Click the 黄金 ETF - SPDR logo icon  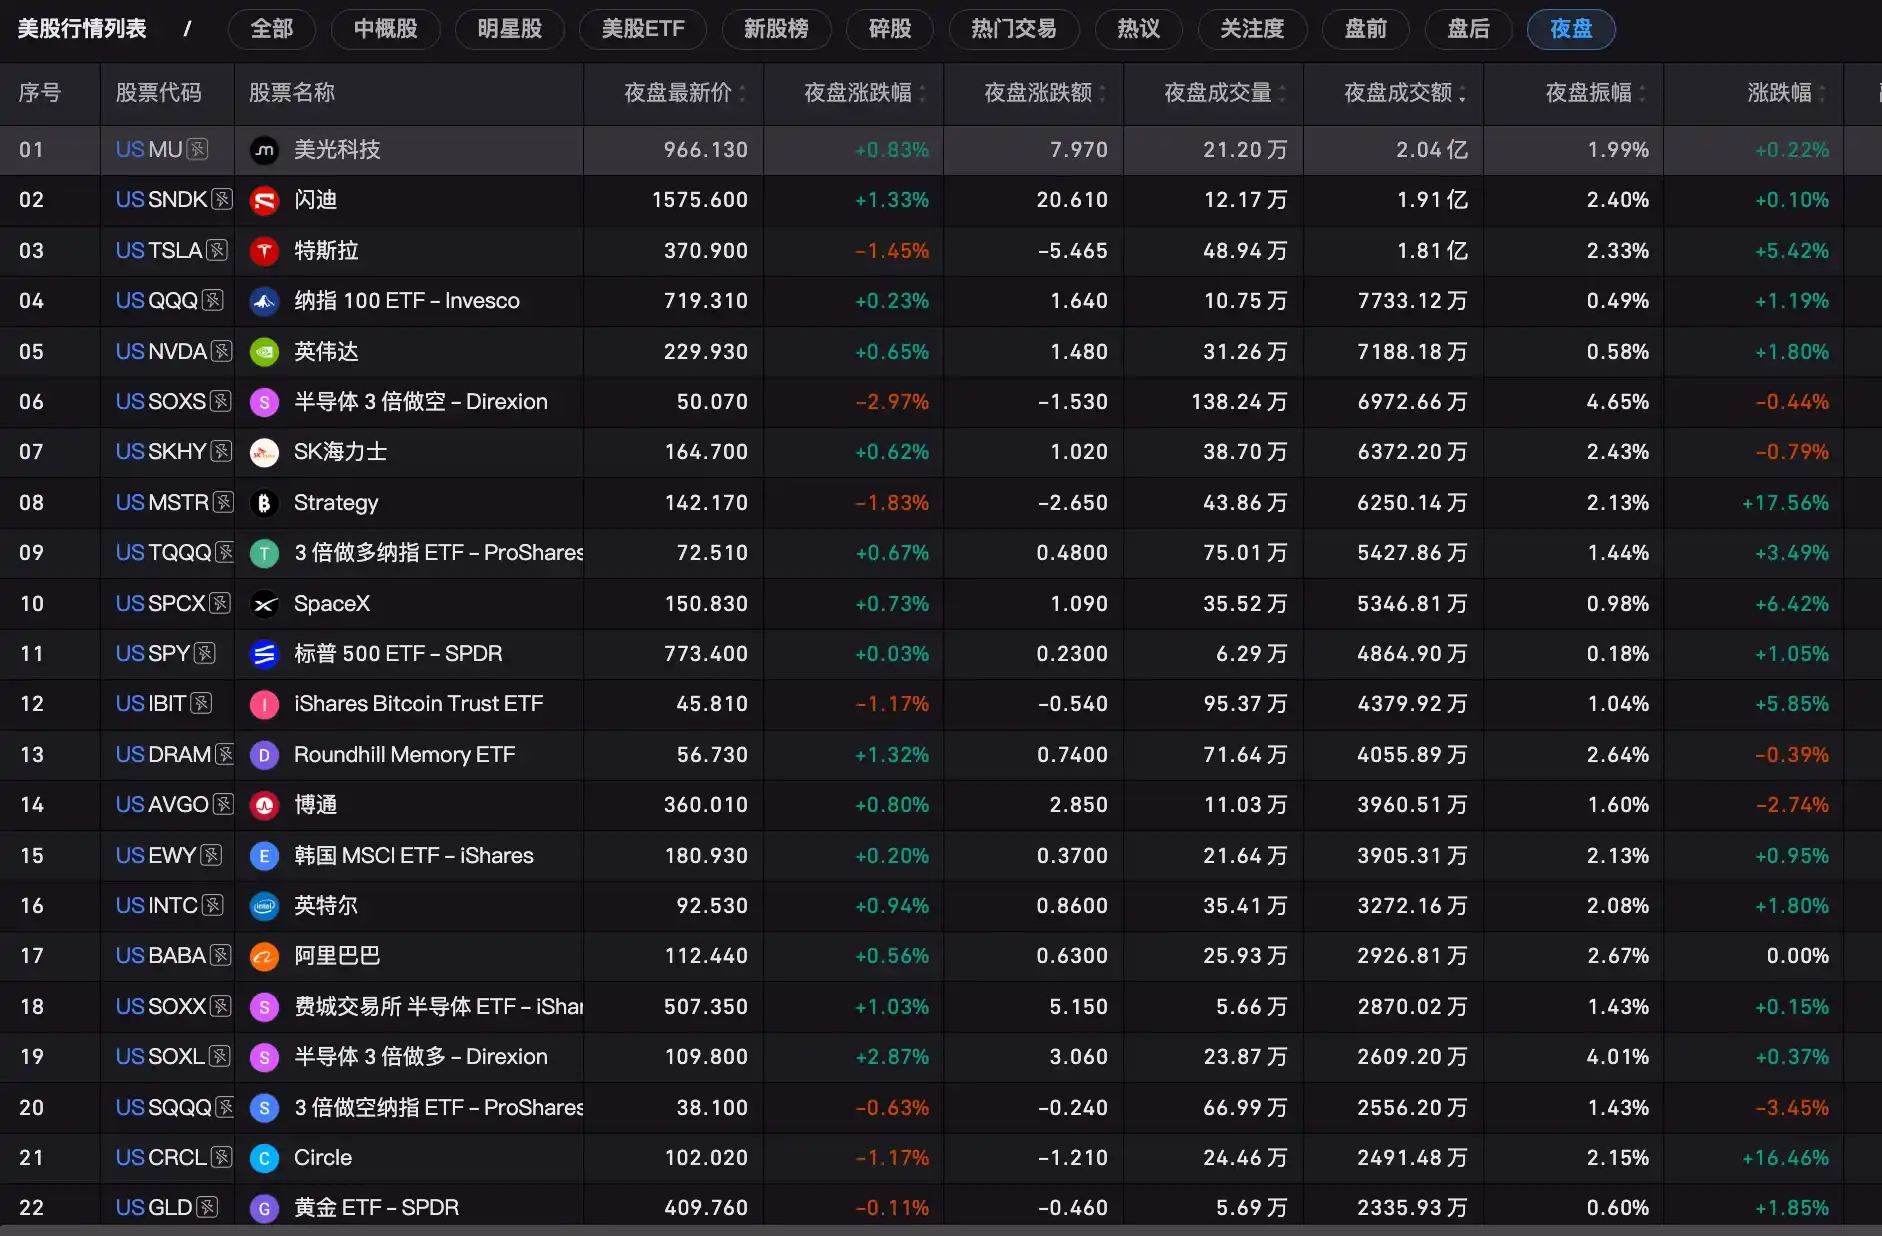(264, 1208)
